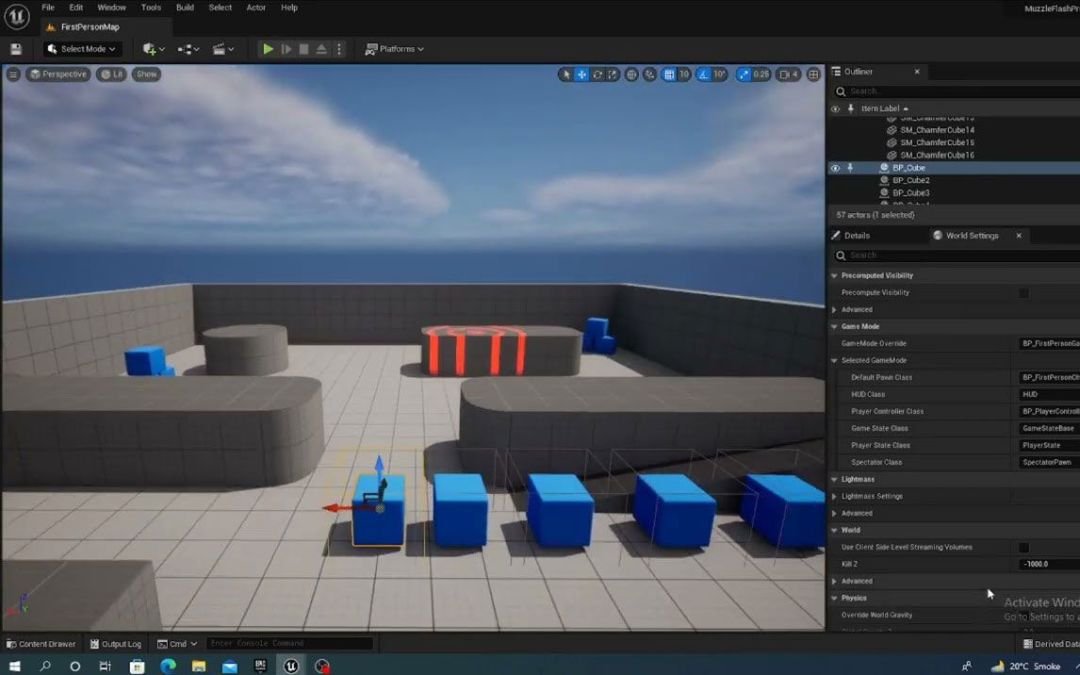Toggle rotation angle snapping

point(703,74)
